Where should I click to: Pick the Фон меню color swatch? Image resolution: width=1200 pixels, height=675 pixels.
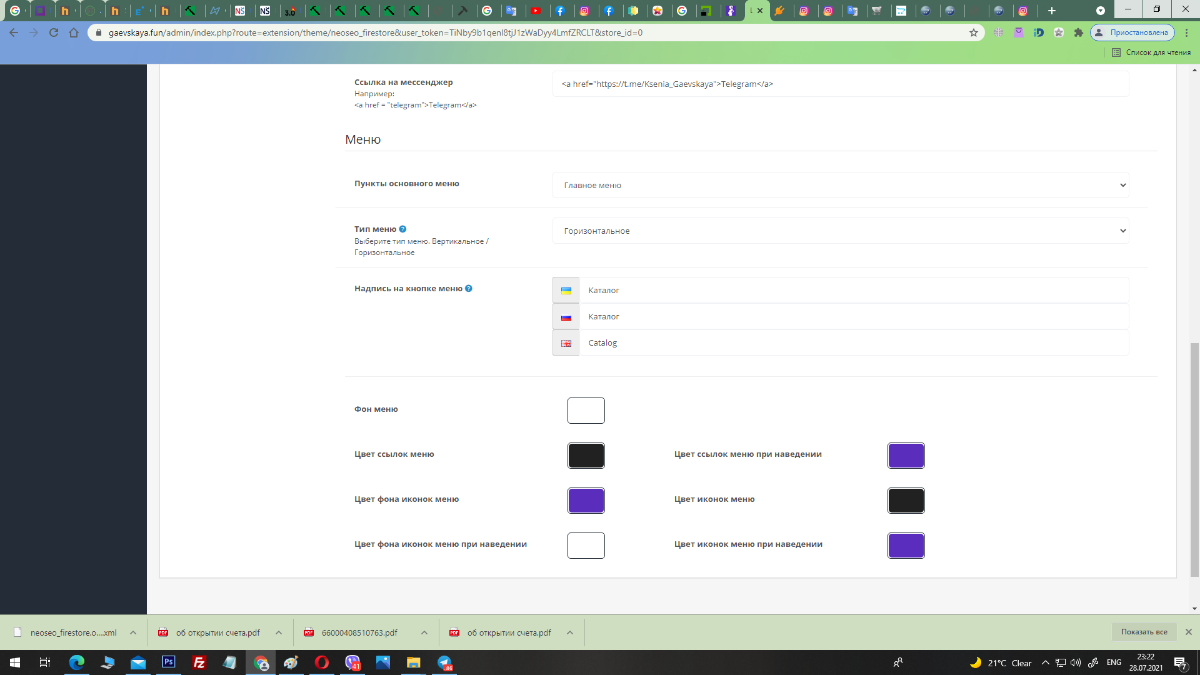(x=586, y=411)
